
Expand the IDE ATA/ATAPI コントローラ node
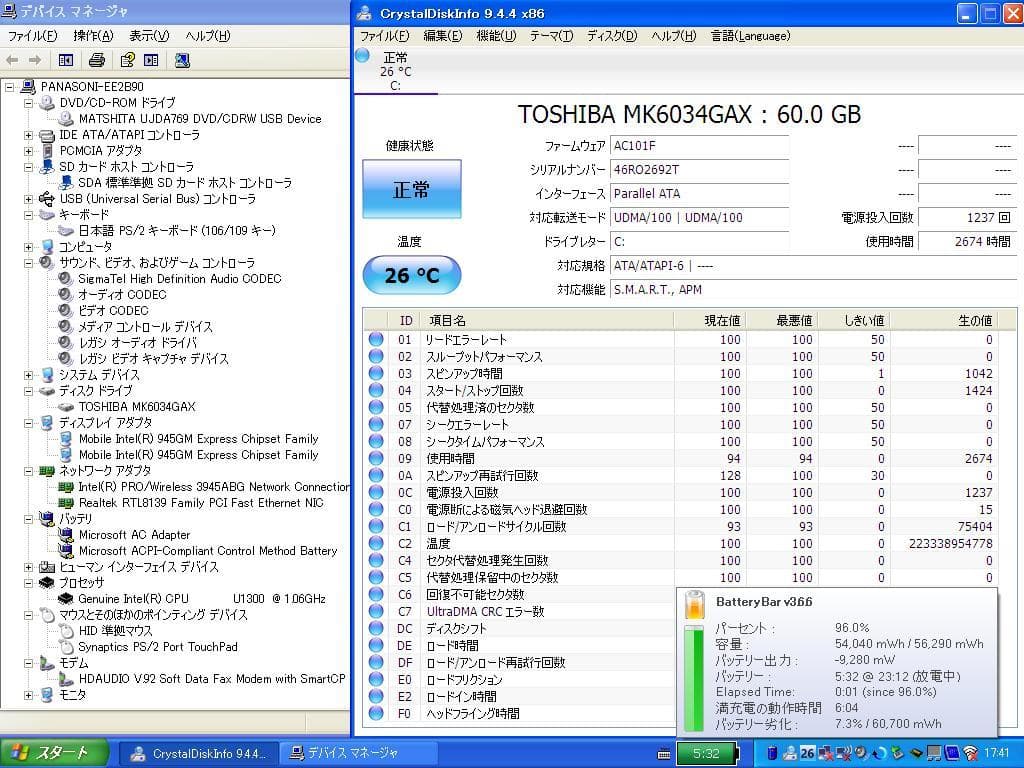point(28,135)
